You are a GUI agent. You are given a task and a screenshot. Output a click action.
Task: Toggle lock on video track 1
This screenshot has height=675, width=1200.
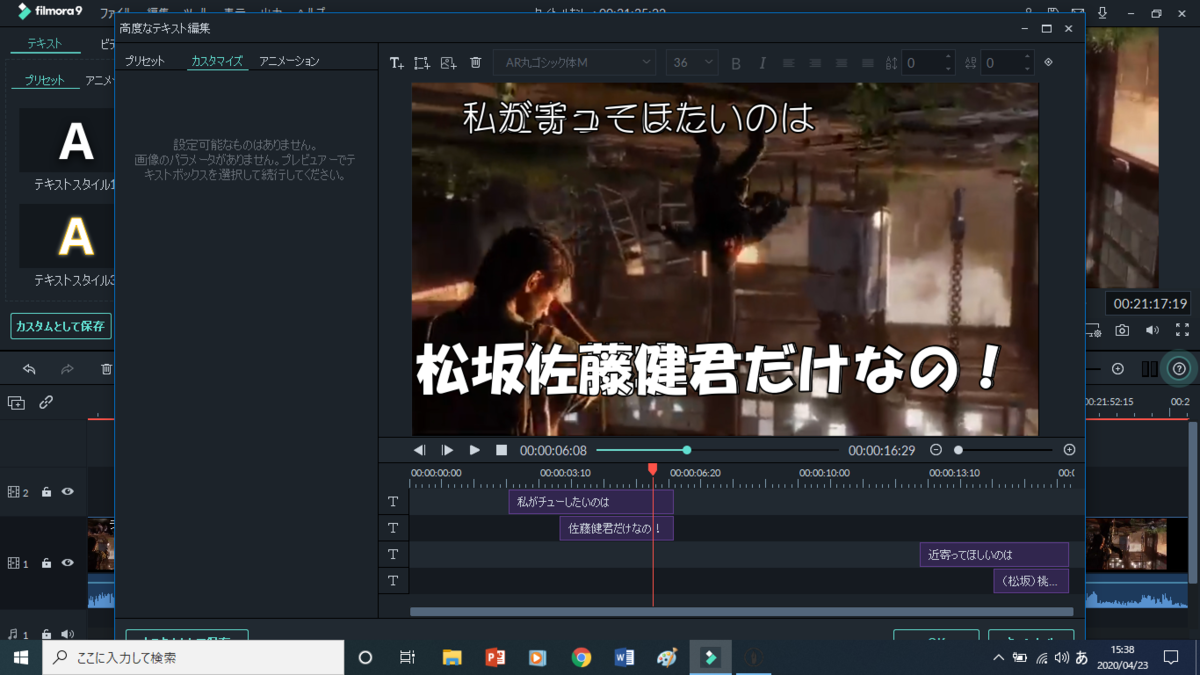tap(46, 563)
